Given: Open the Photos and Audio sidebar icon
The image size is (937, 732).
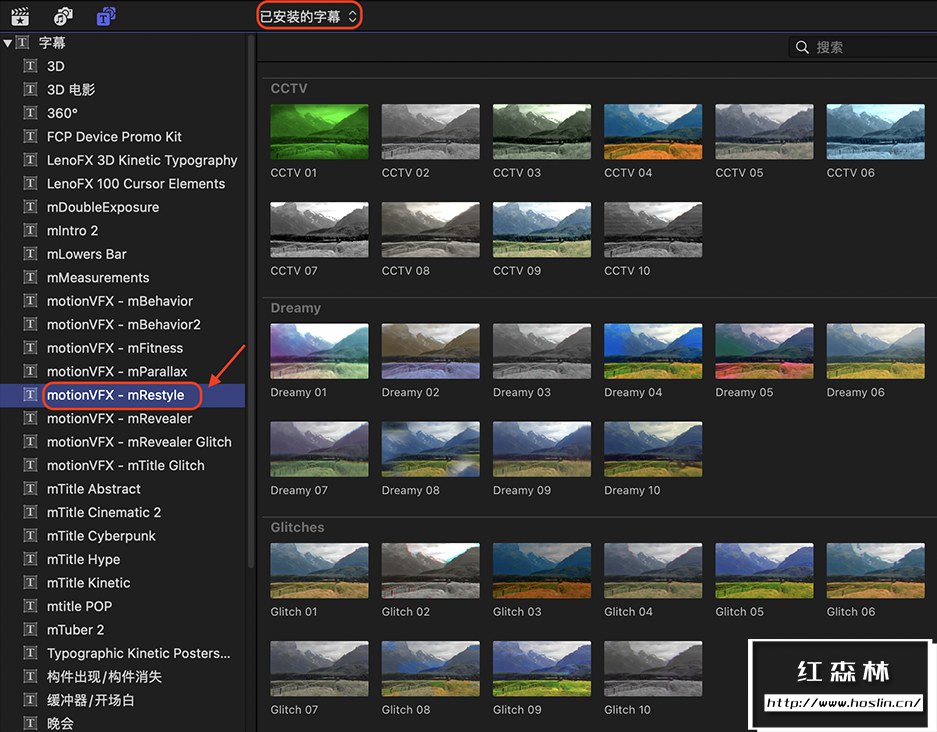Looking at the screenshot, I should pyautogui.click(x=63, y=16).
